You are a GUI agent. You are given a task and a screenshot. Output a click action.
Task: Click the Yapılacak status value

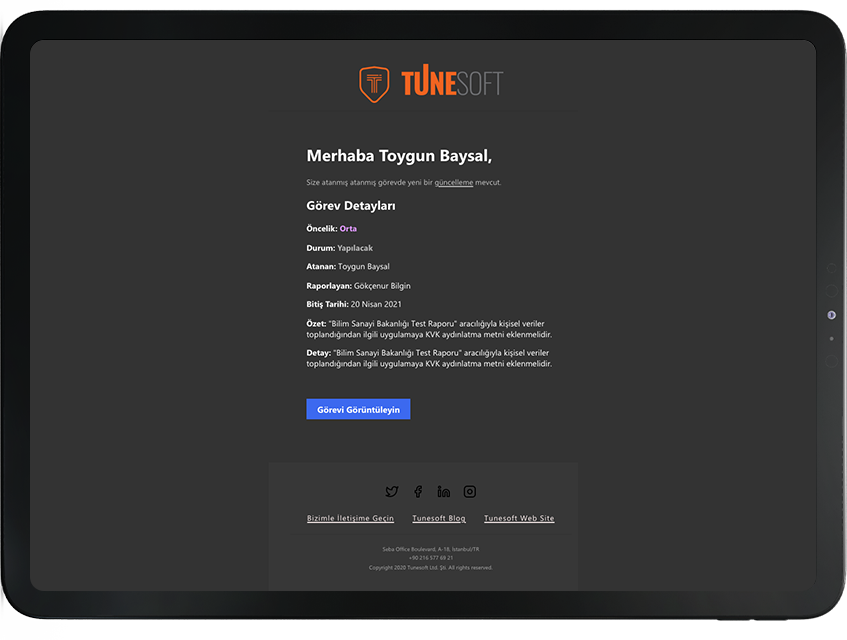point(355,248)
